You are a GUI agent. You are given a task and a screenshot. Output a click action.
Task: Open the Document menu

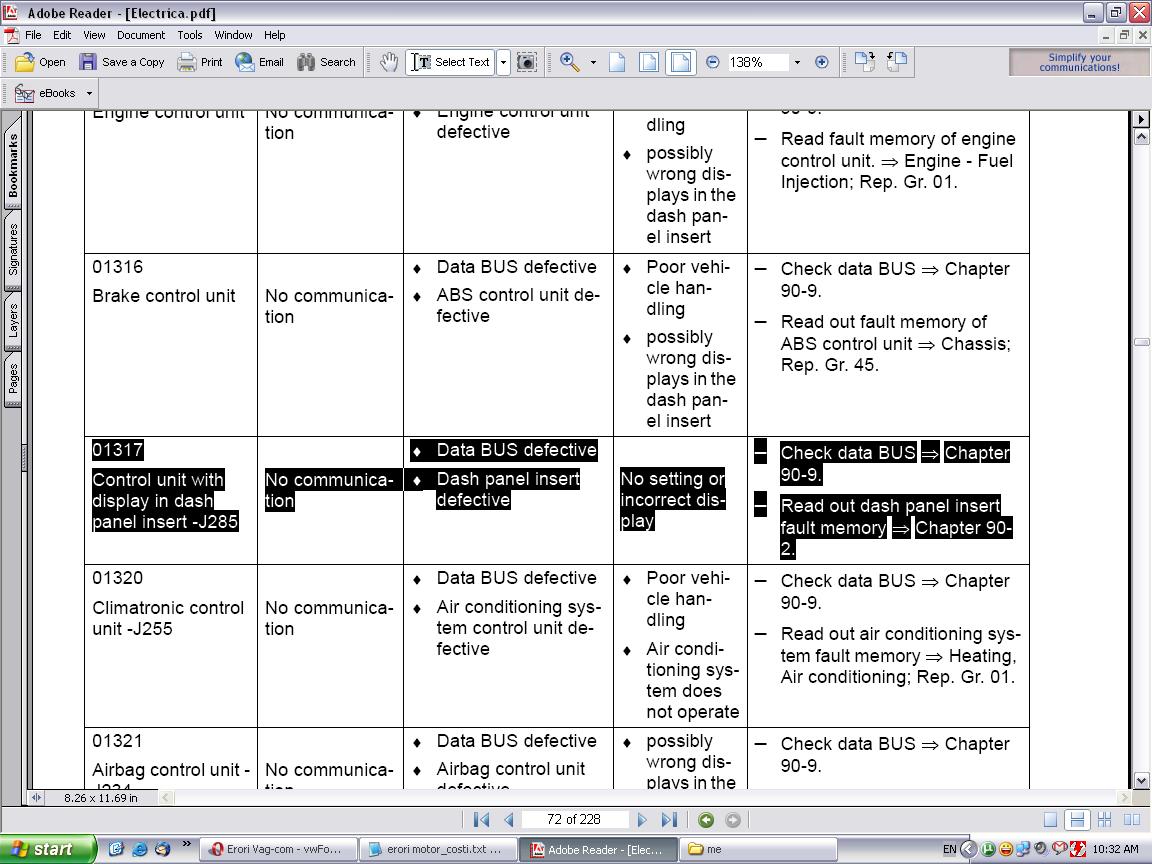140,35
